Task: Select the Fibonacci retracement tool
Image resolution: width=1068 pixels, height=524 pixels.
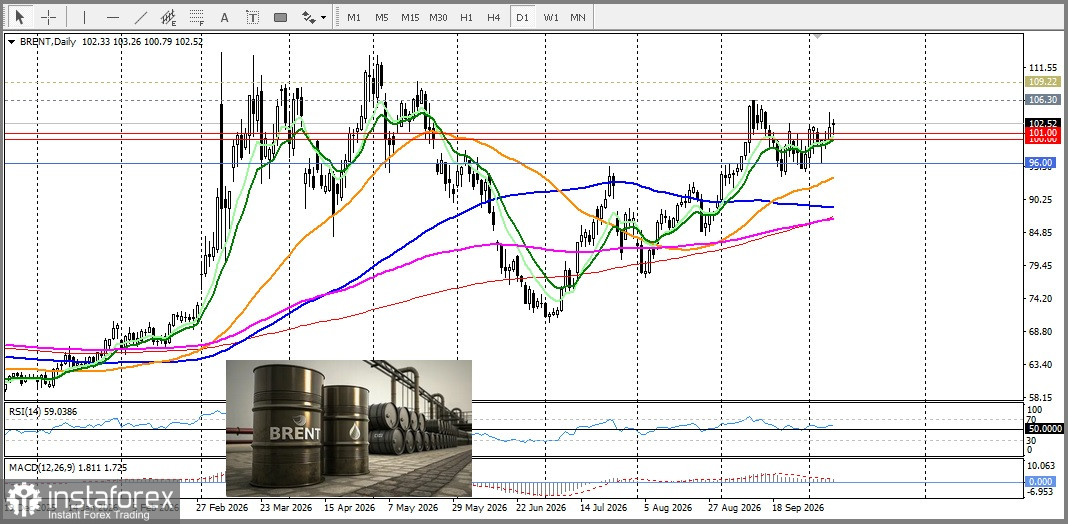Action: click(197, 16)
